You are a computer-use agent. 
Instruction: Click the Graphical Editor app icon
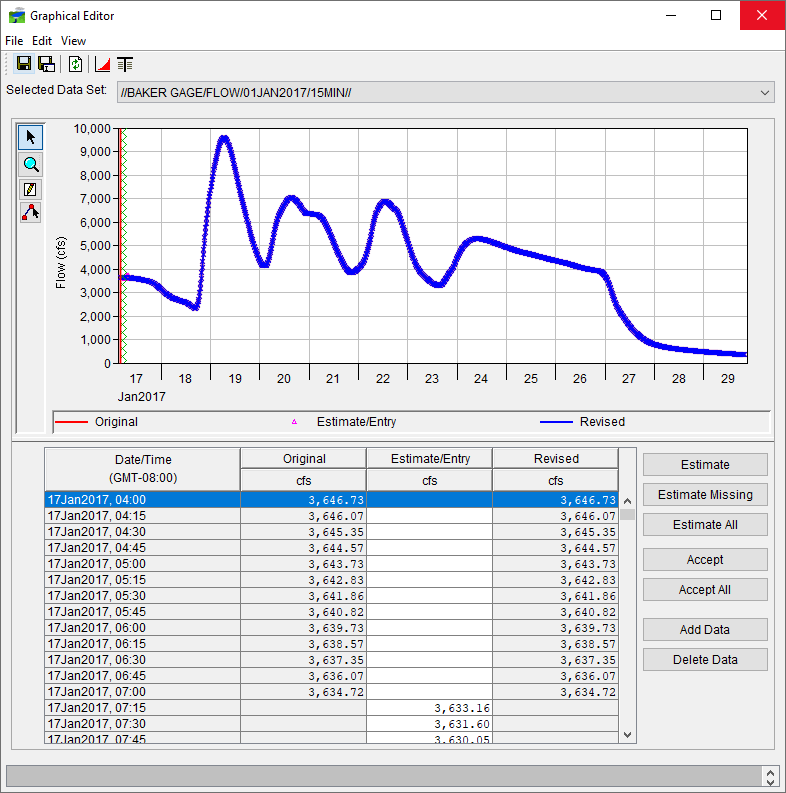[17, 16]
